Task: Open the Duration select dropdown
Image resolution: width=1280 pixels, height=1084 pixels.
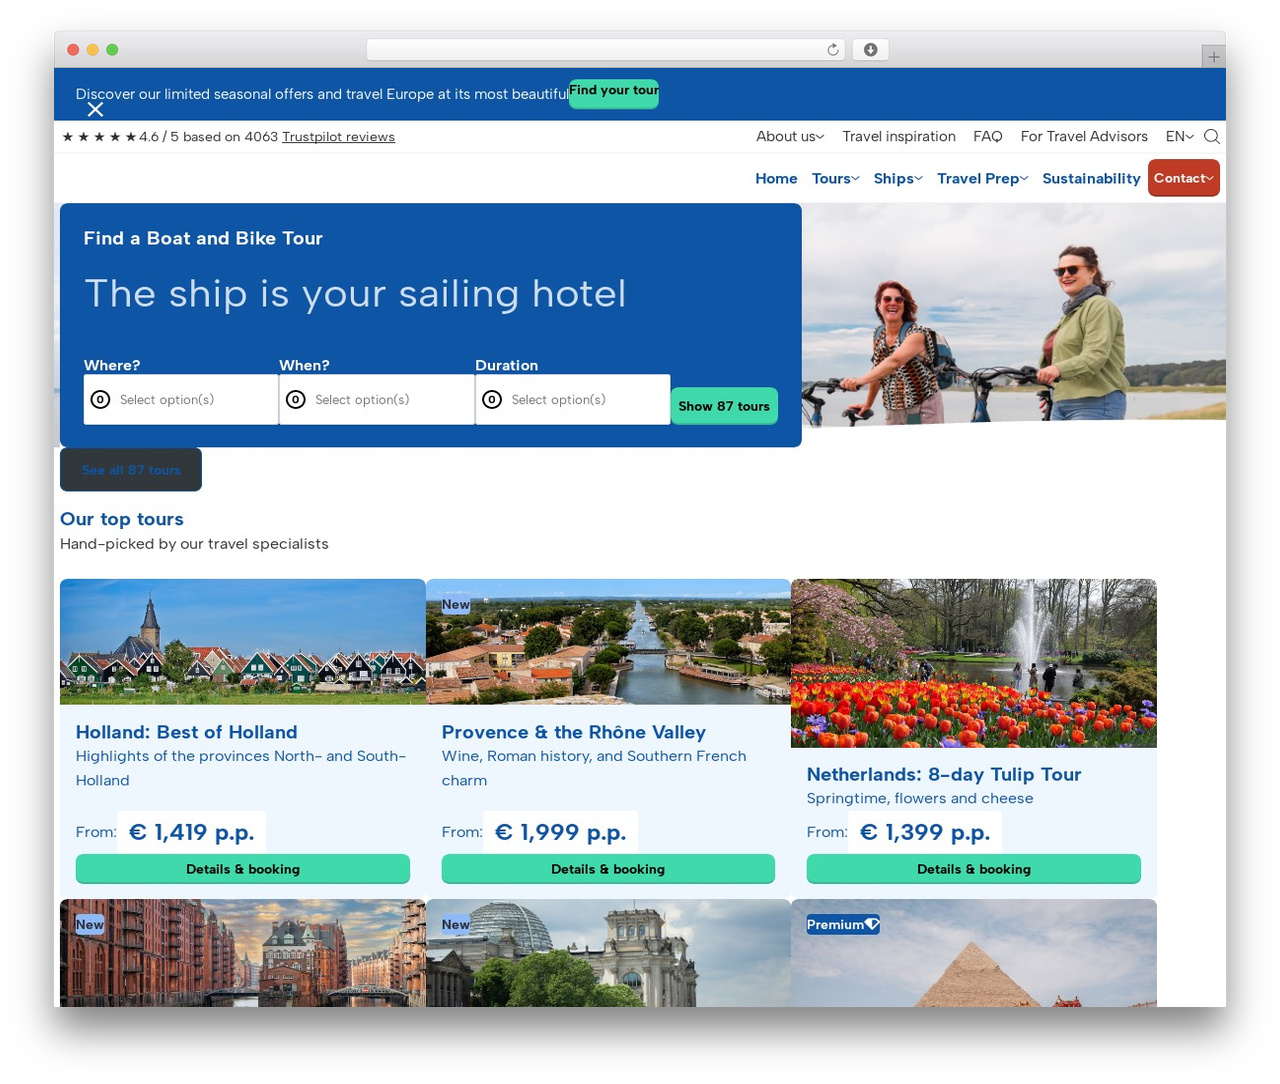Action: click(573, 400)
